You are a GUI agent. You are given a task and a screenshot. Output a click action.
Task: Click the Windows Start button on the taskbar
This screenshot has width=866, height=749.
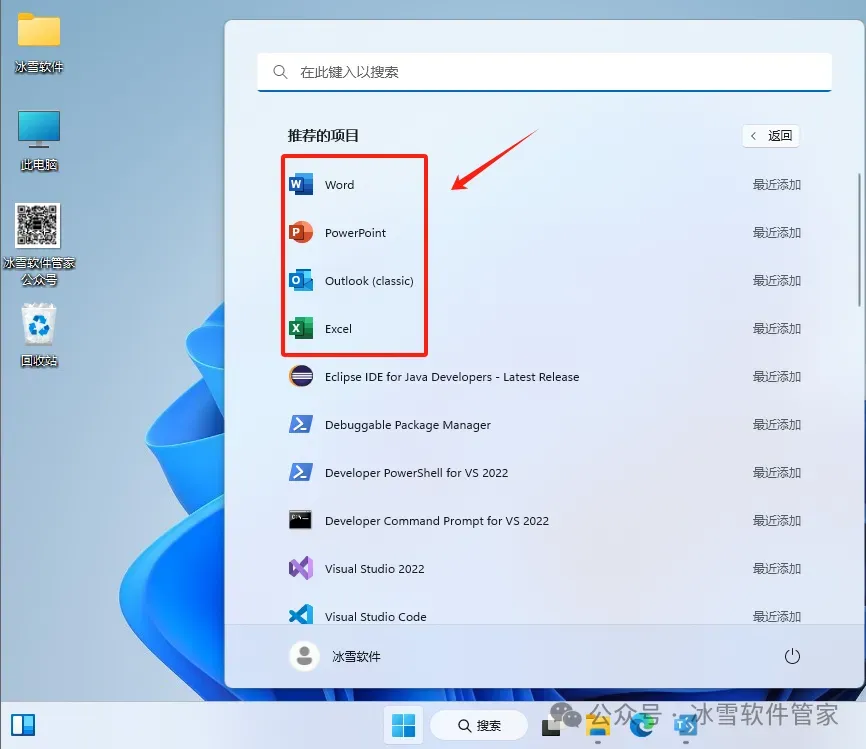[x=404, y=725]
